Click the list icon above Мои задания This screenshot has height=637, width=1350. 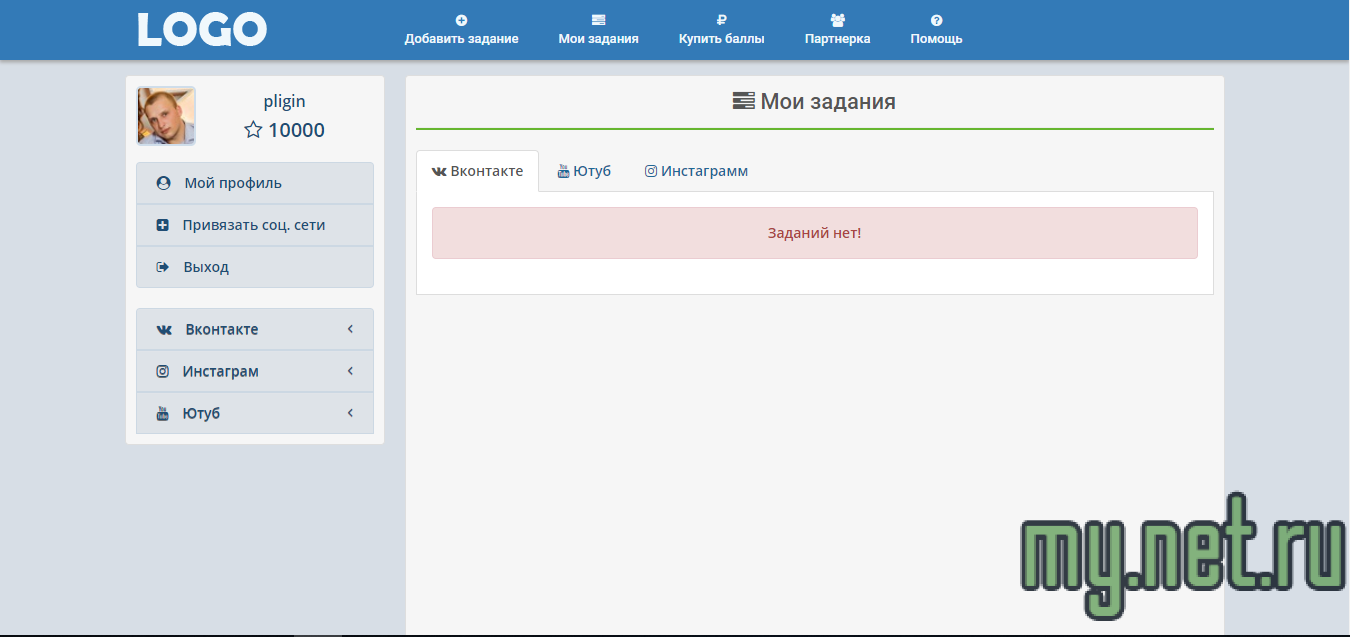pos(598,20)
